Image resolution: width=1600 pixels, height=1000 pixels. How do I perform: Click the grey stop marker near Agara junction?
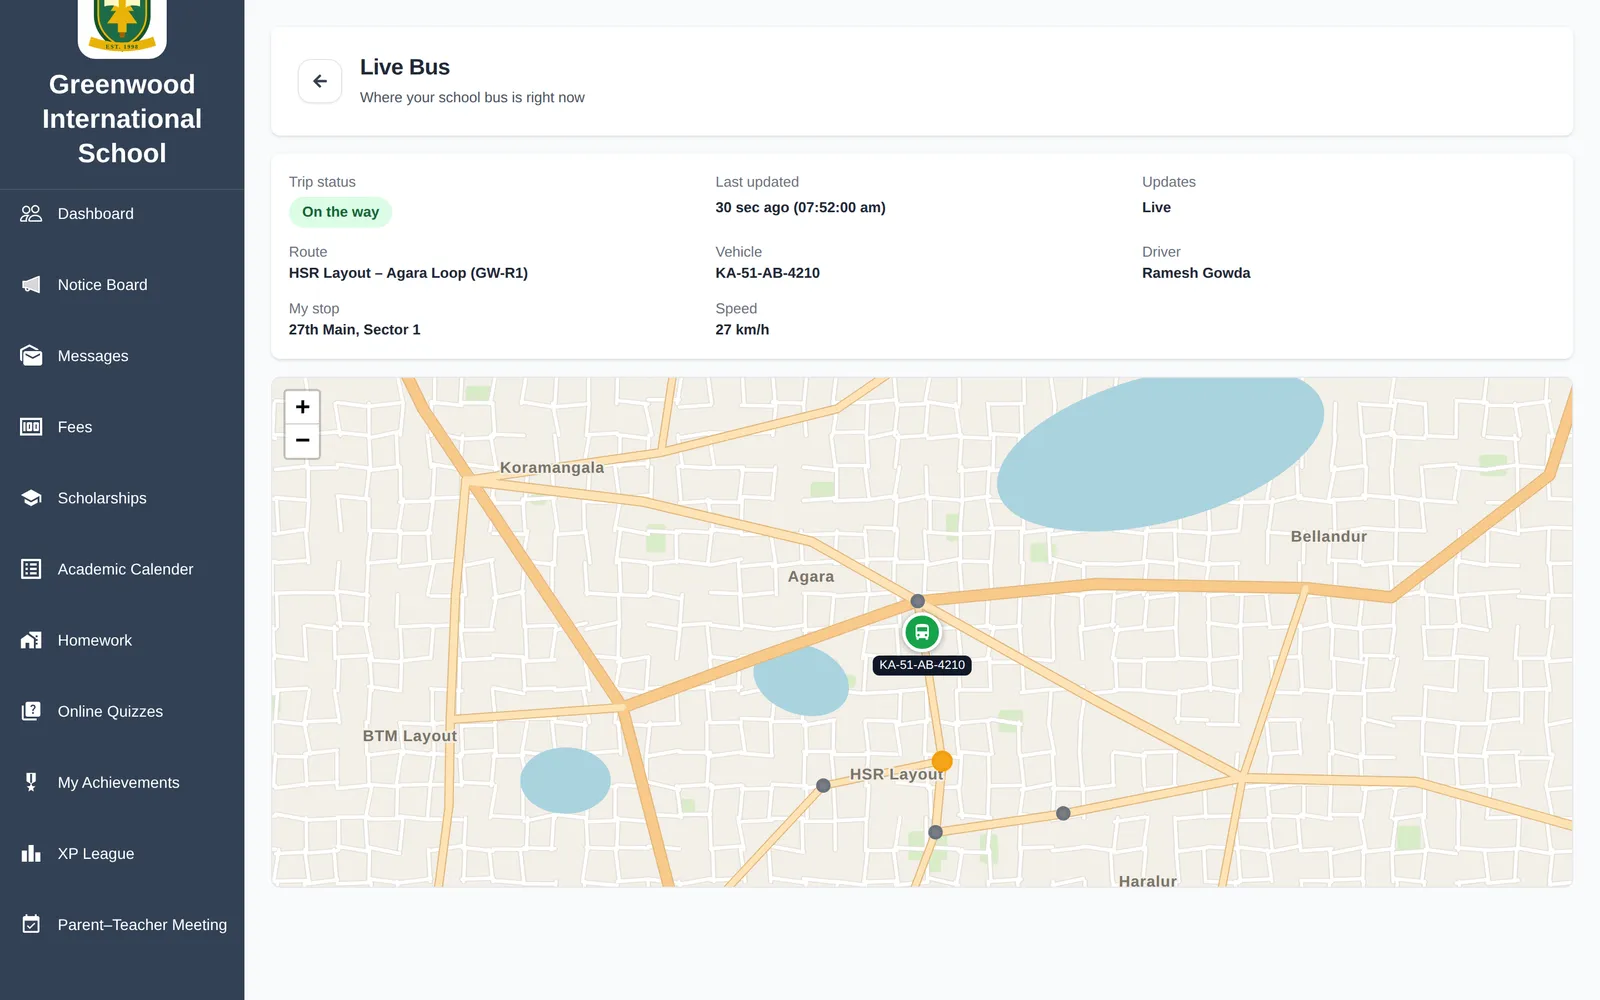[918, 601]
